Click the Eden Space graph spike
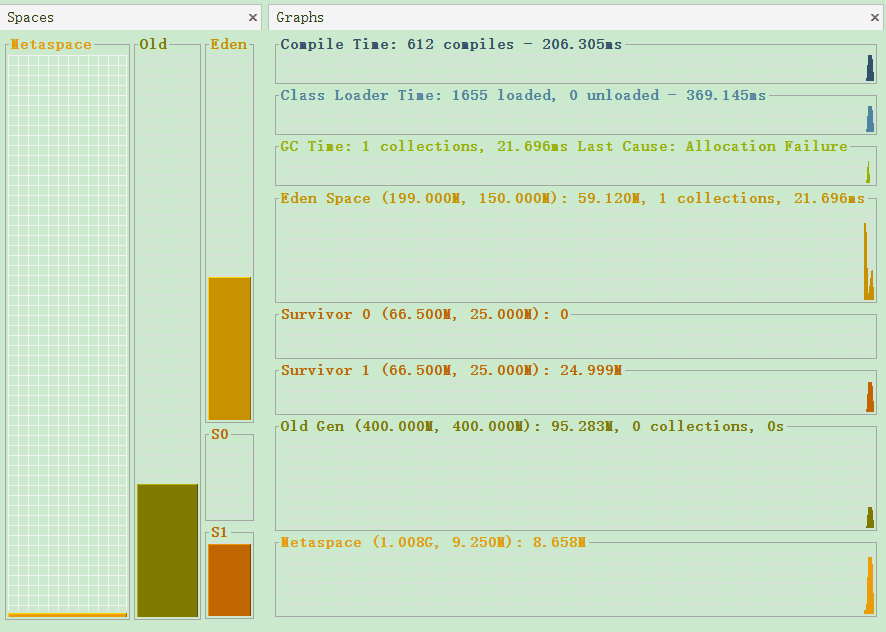The width and height of the screenshot is (886, 632). pyautogui.click(x=868, y=261)
